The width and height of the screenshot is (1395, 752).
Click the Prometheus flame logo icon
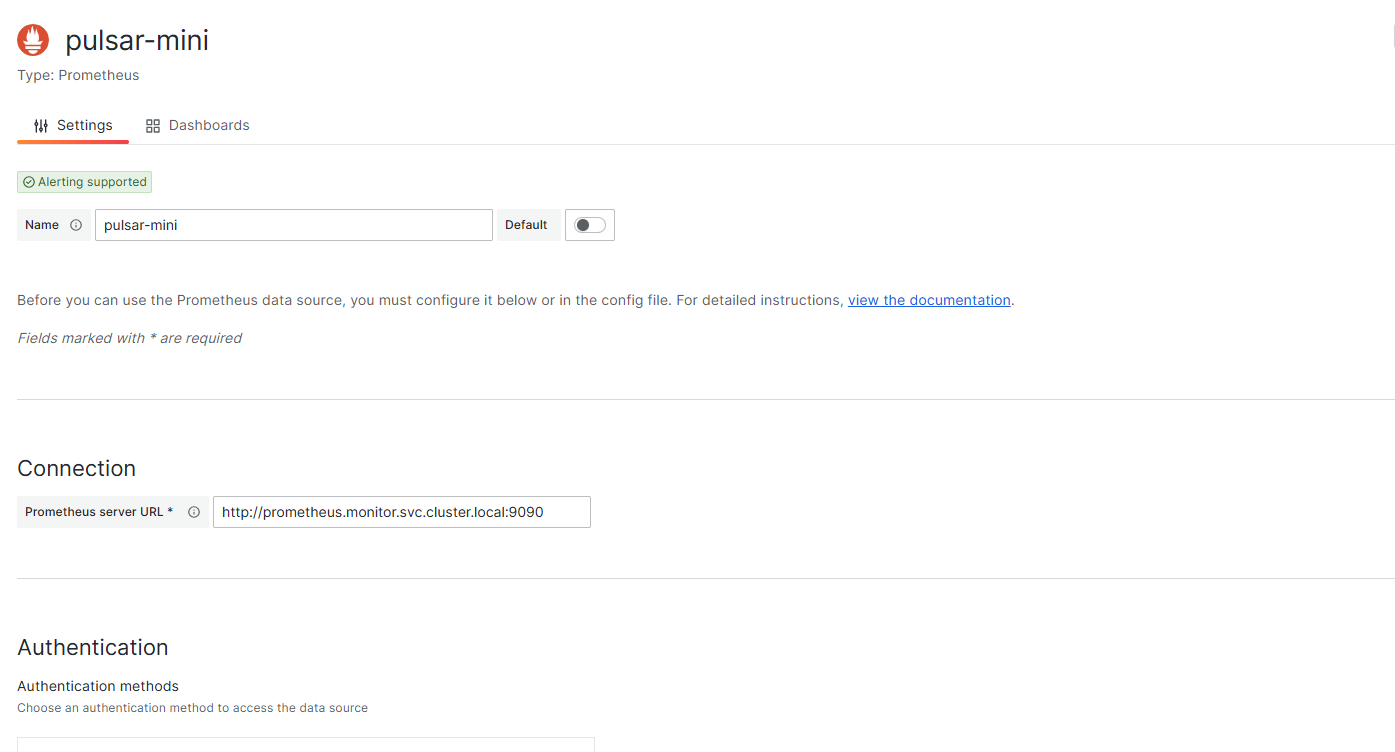coord(33,40)
